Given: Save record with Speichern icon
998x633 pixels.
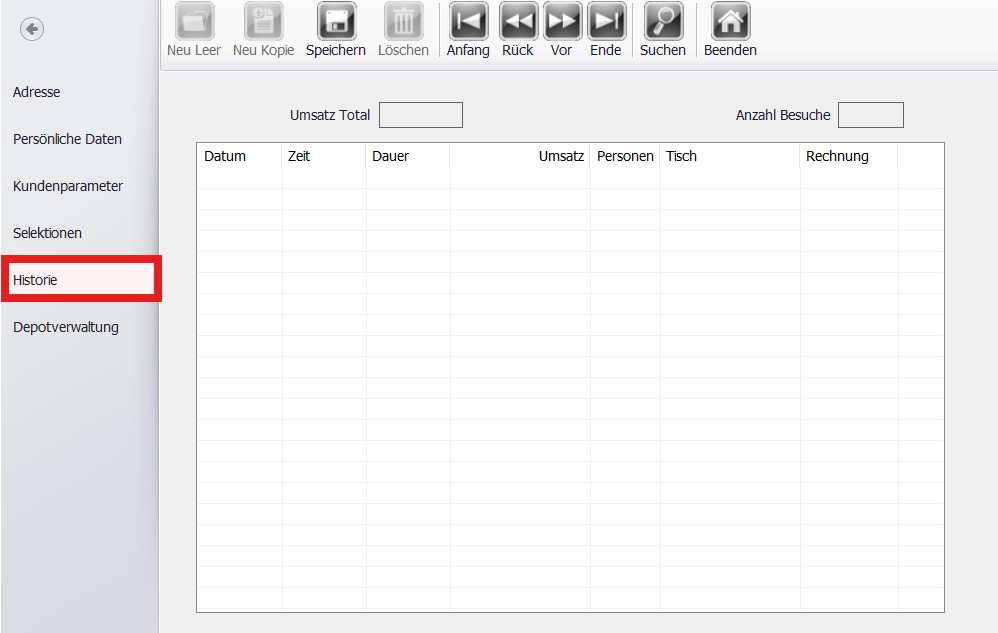Looking at the screenshot, I should pos(336,21).
